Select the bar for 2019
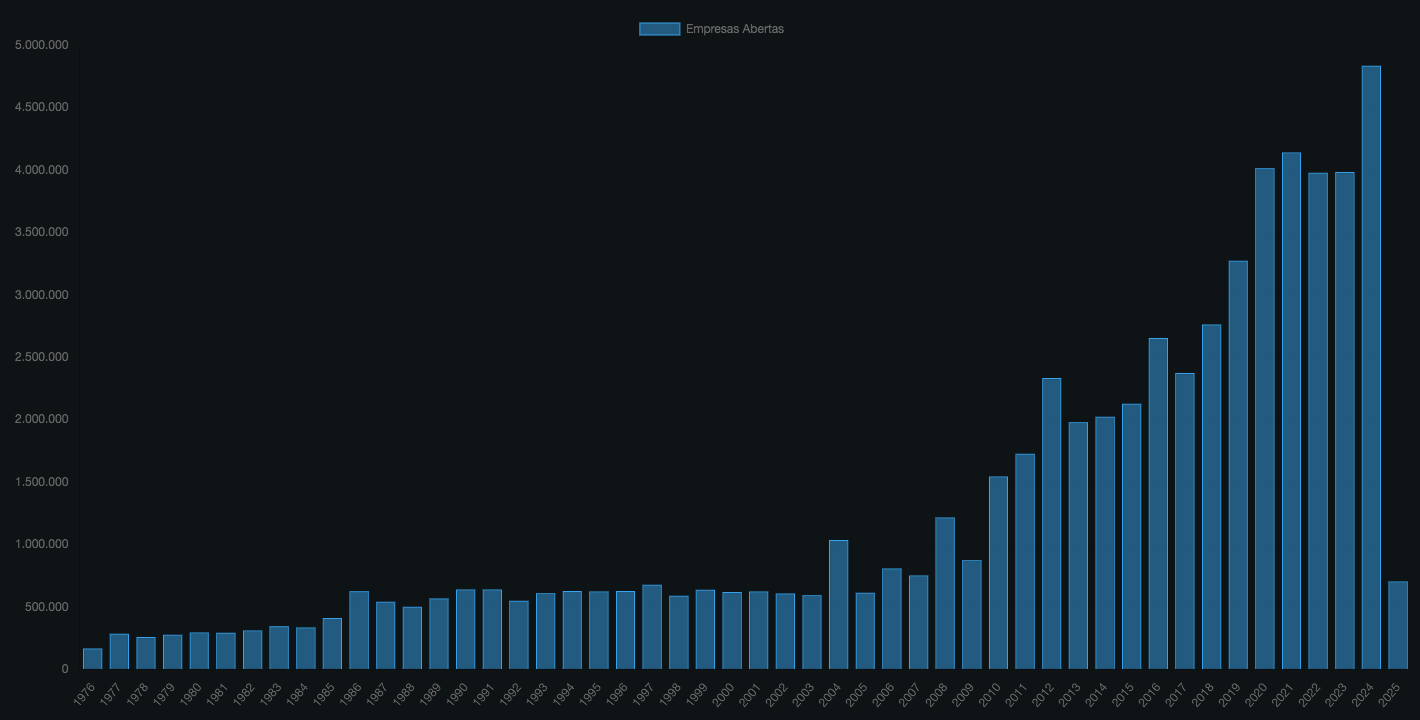Screen dimensions: 1420x720 tap(1238, 464)
